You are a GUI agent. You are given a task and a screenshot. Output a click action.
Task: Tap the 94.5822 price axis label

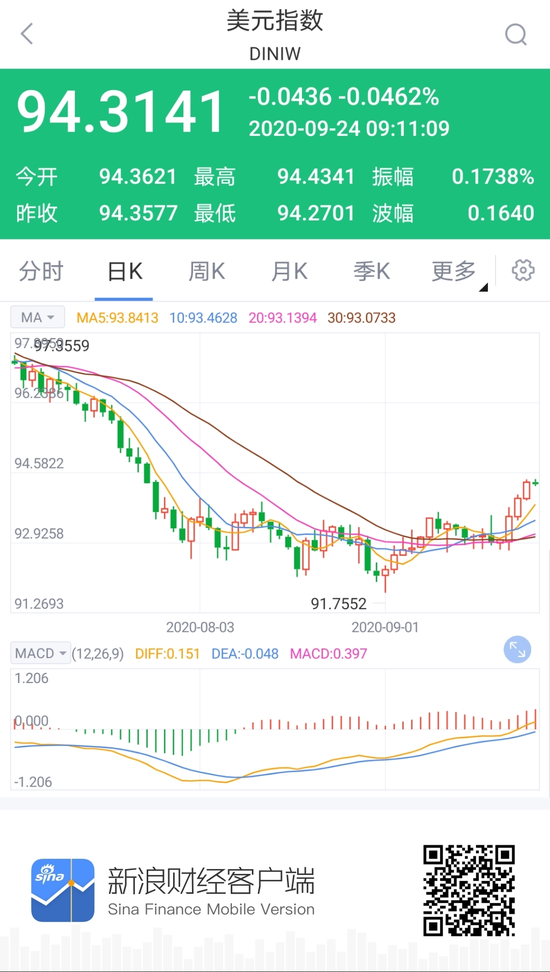click(38, 463)
